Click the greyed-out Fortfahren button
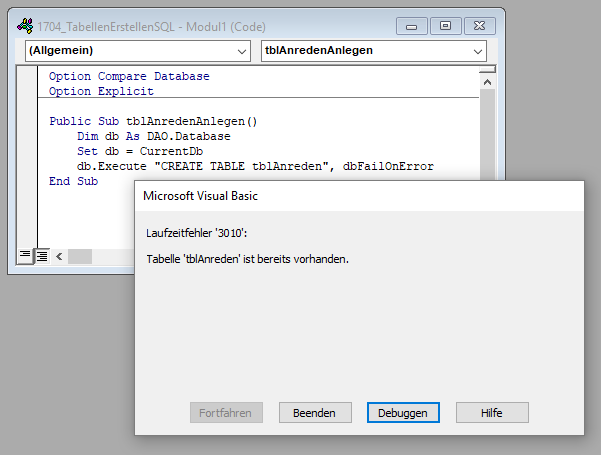The height and width of the screenshot is (455, 601). point(227,412)
